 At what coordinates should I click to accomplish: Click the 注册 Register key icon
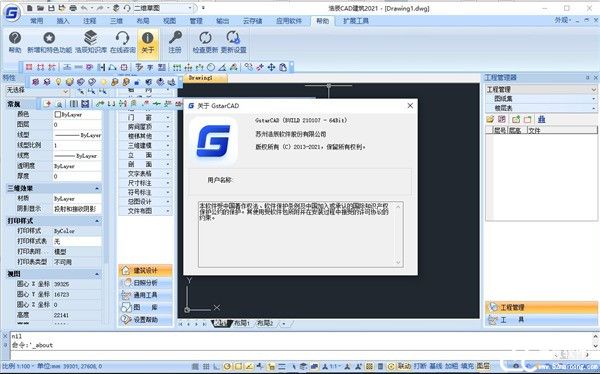pyautogui.click(x=175, y=42)
